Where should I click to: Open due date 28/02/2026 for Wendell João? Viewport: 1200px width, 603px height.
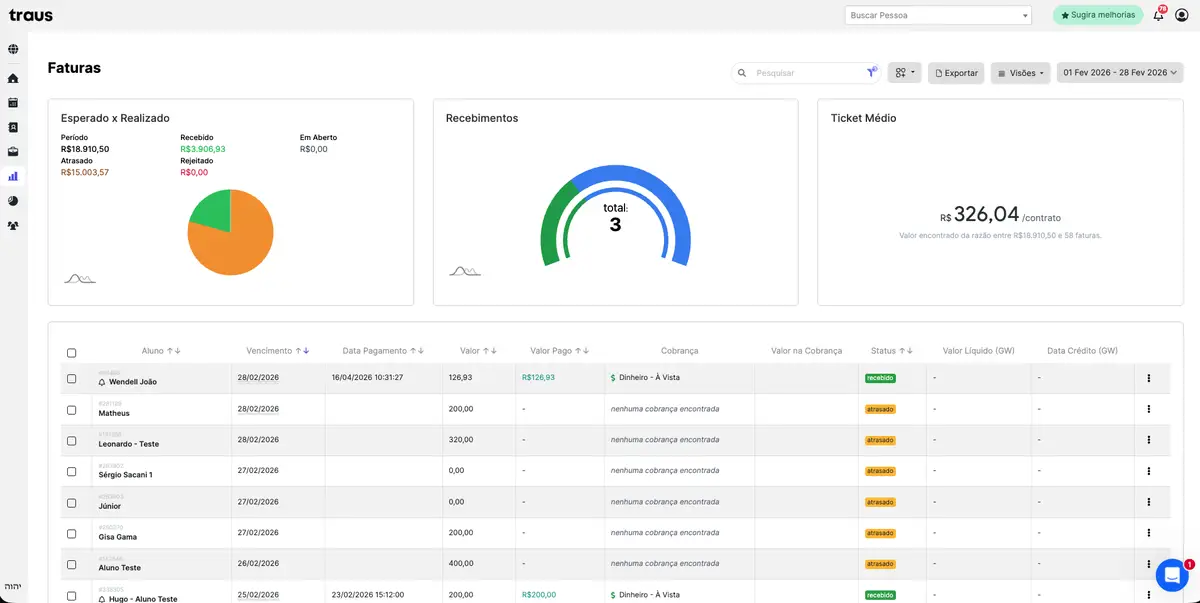(x=258, y=378)
